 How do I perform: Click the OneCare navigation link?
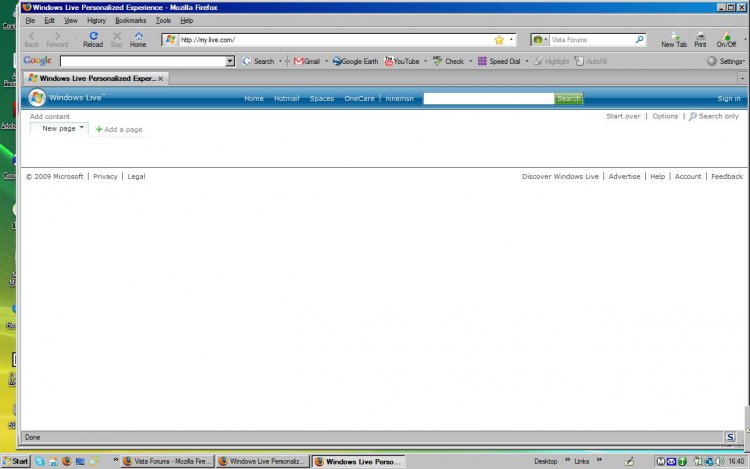coord(359,98)
